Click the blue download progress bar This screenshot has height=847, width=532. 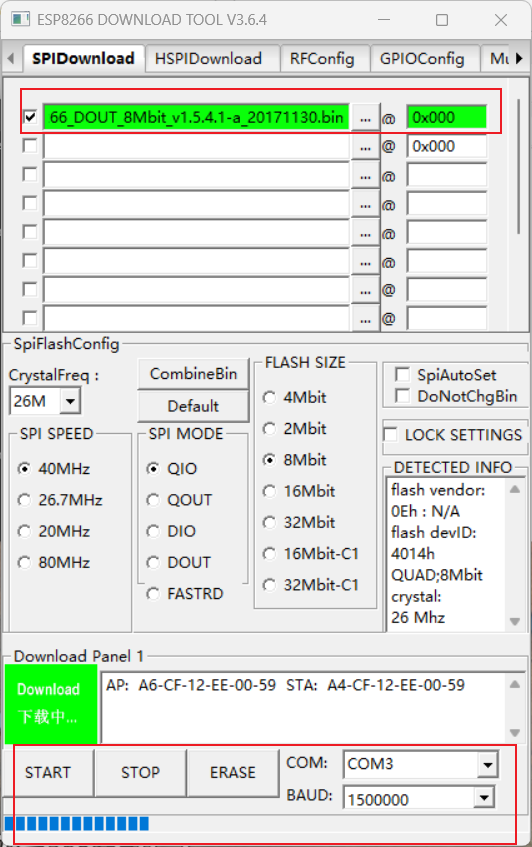pos(77,823)
